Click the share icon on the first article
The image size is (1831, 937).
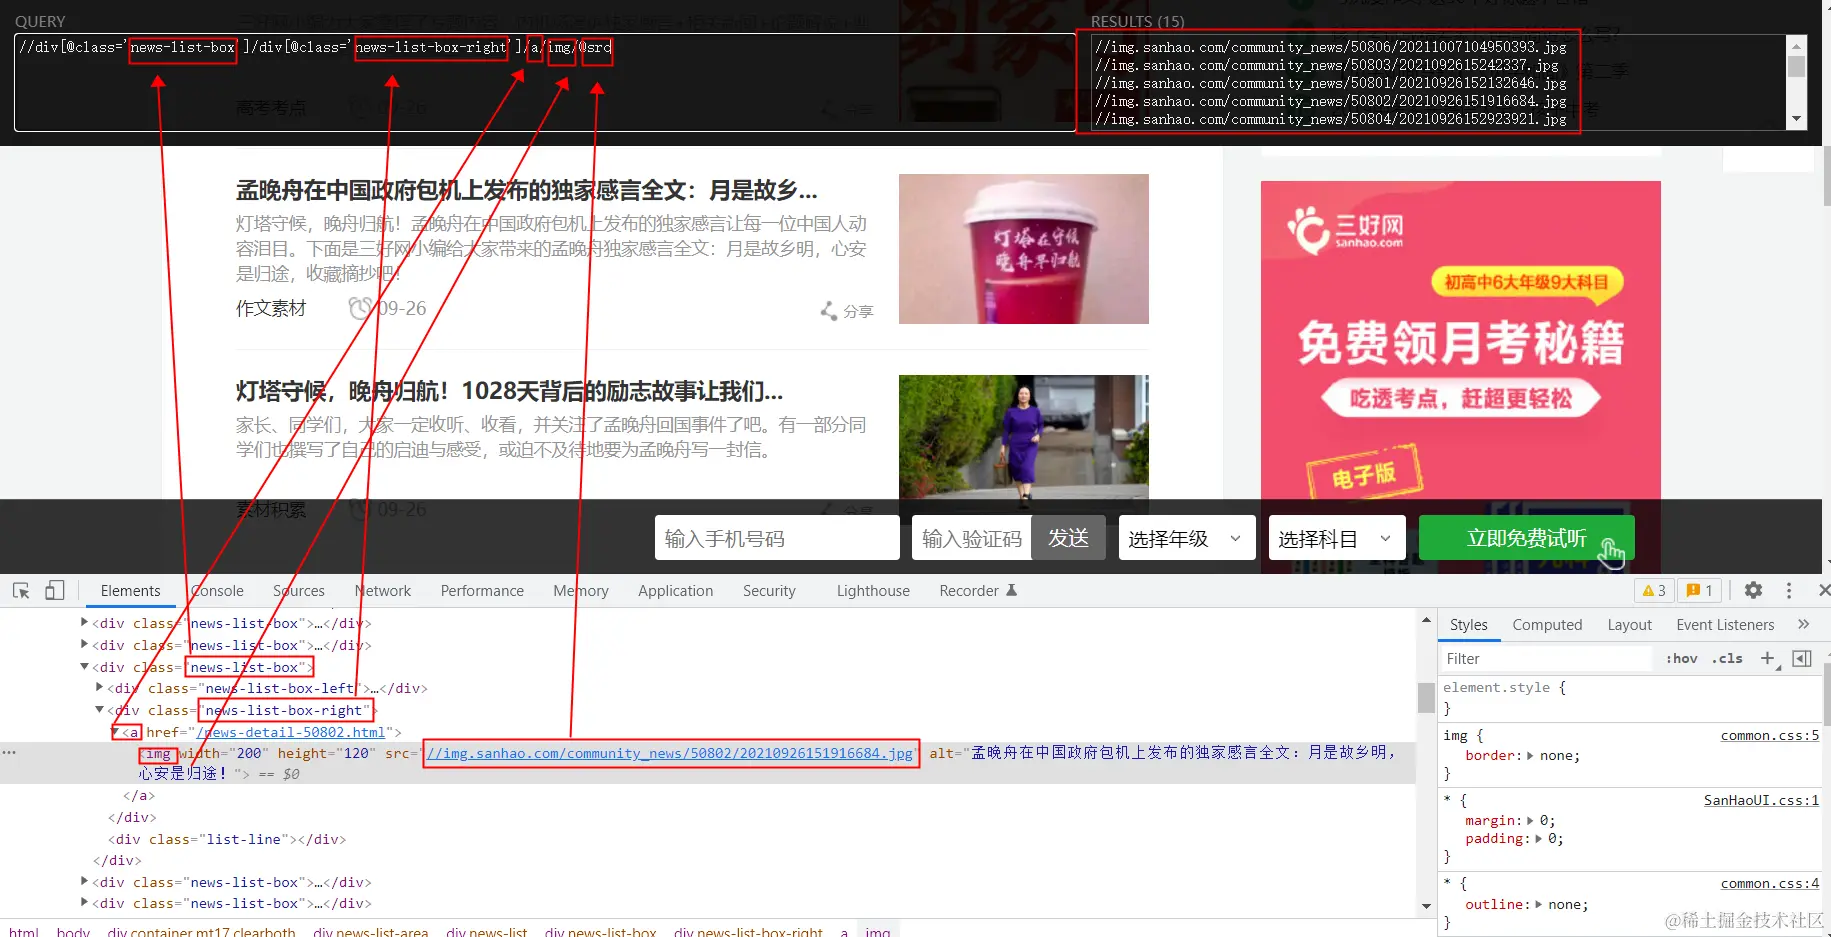tap(829, 311)
